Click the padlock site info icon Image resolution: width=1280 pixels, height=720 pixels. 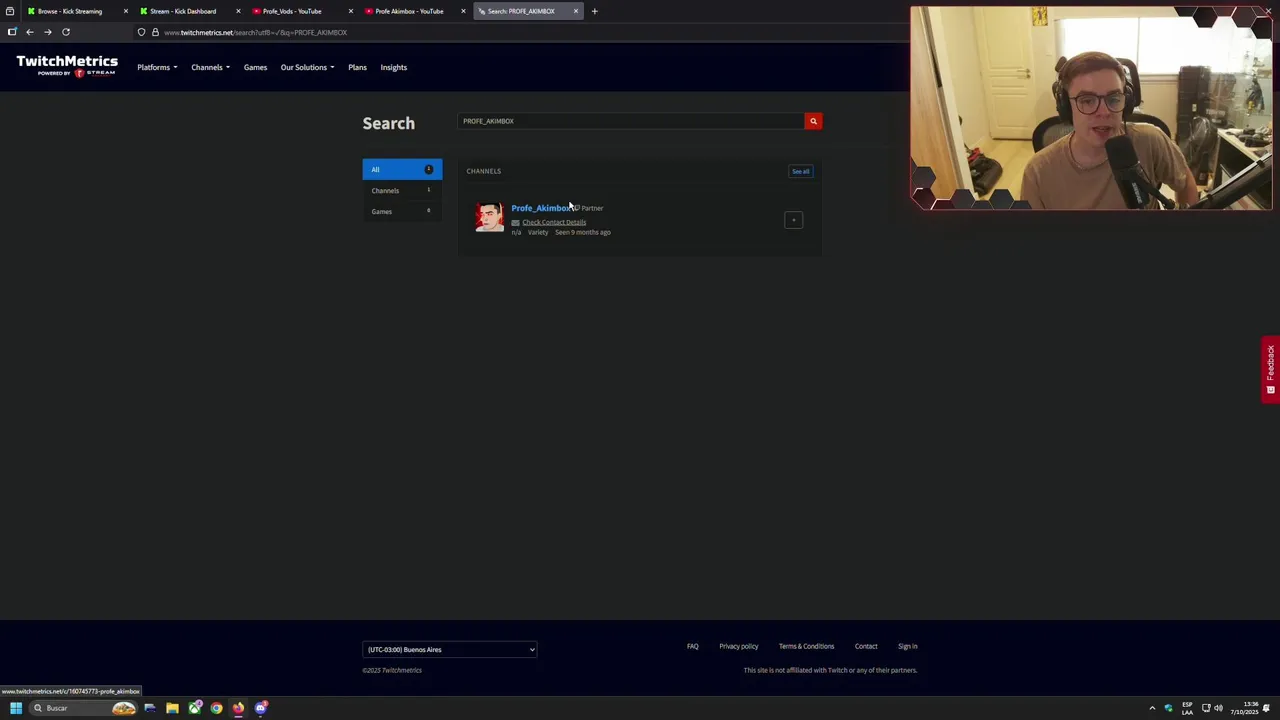(x=155, y=32)
